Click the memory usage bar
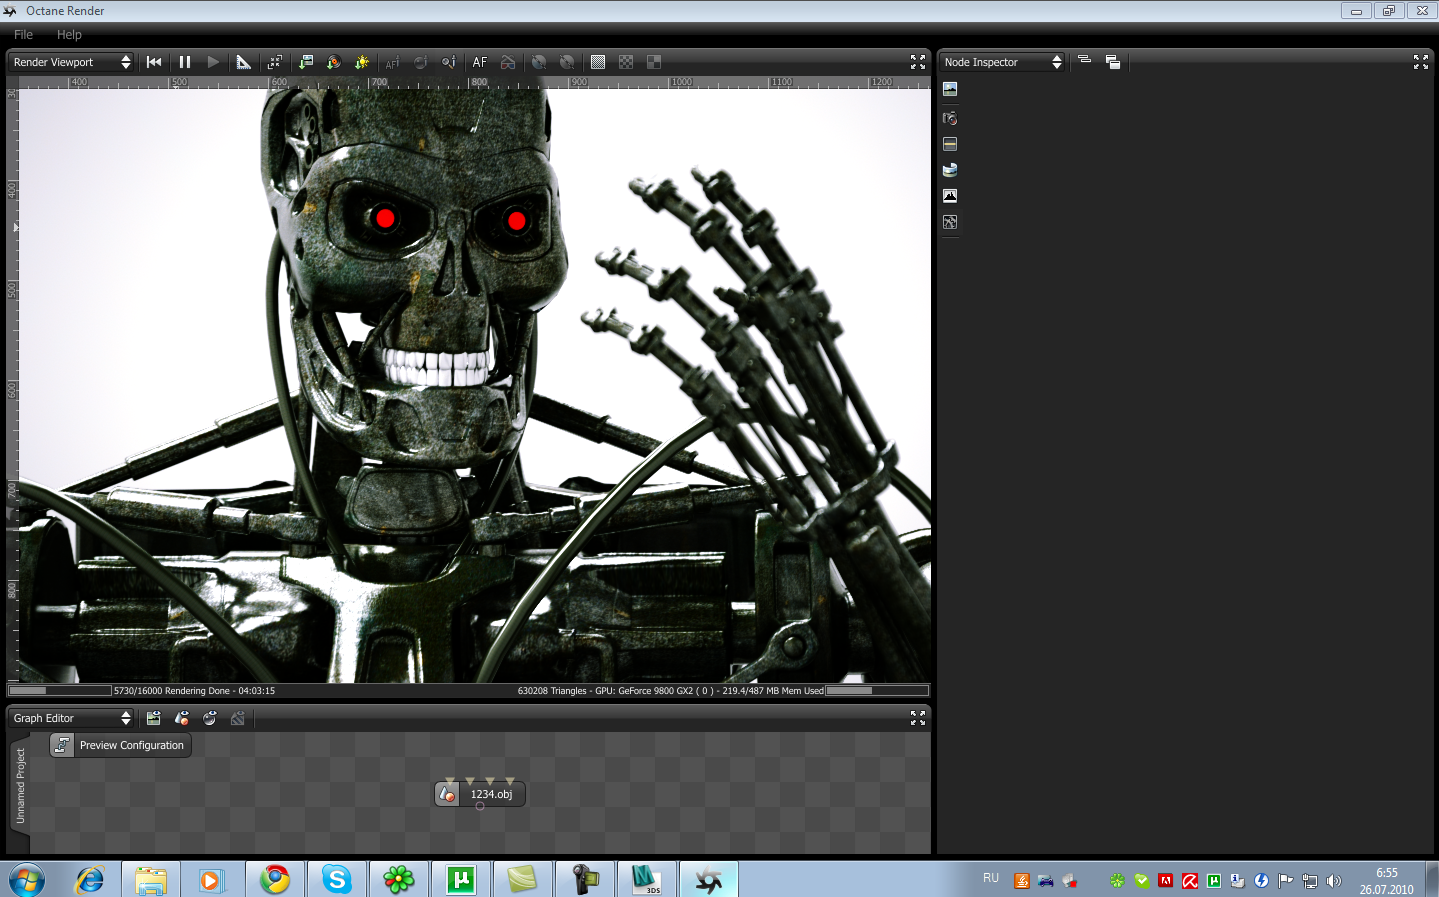The width and height of the screenshot is (1439, 897). tap(877, 690)
